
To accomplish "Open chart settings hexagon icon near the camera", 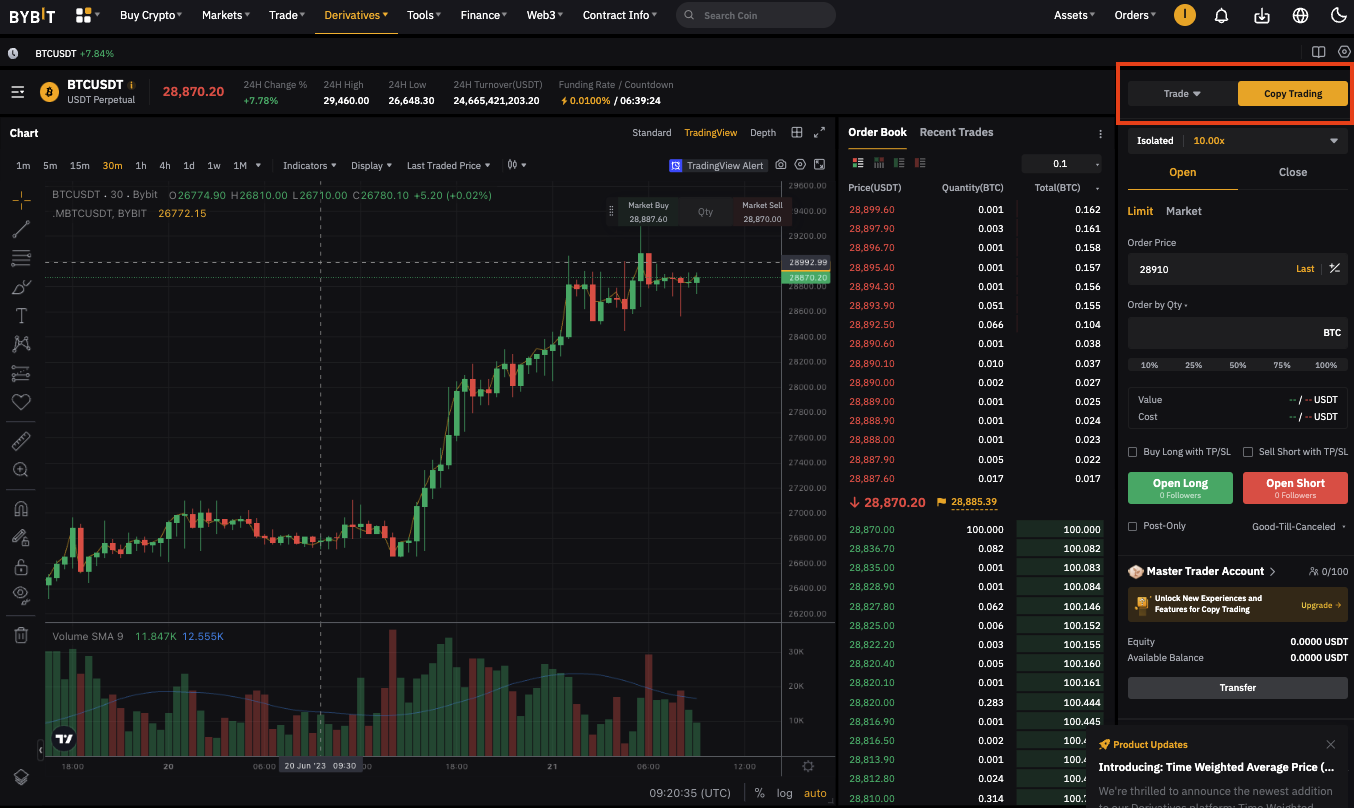I will click(801, 165).
